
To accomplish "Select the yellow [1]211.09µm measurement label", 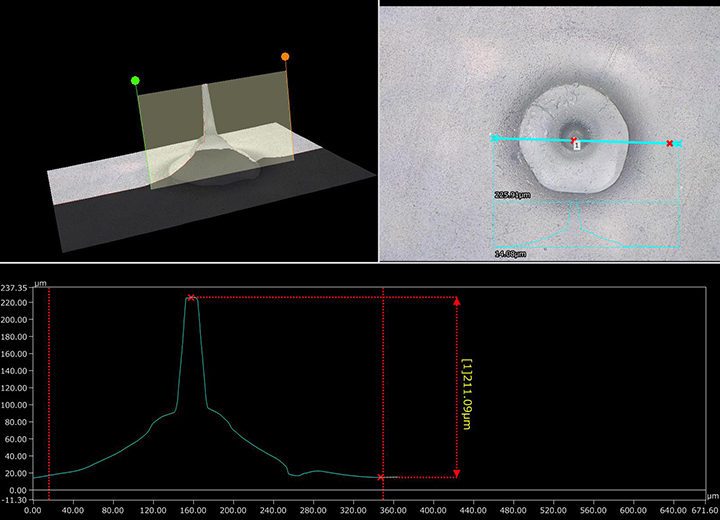I will 467,387.
